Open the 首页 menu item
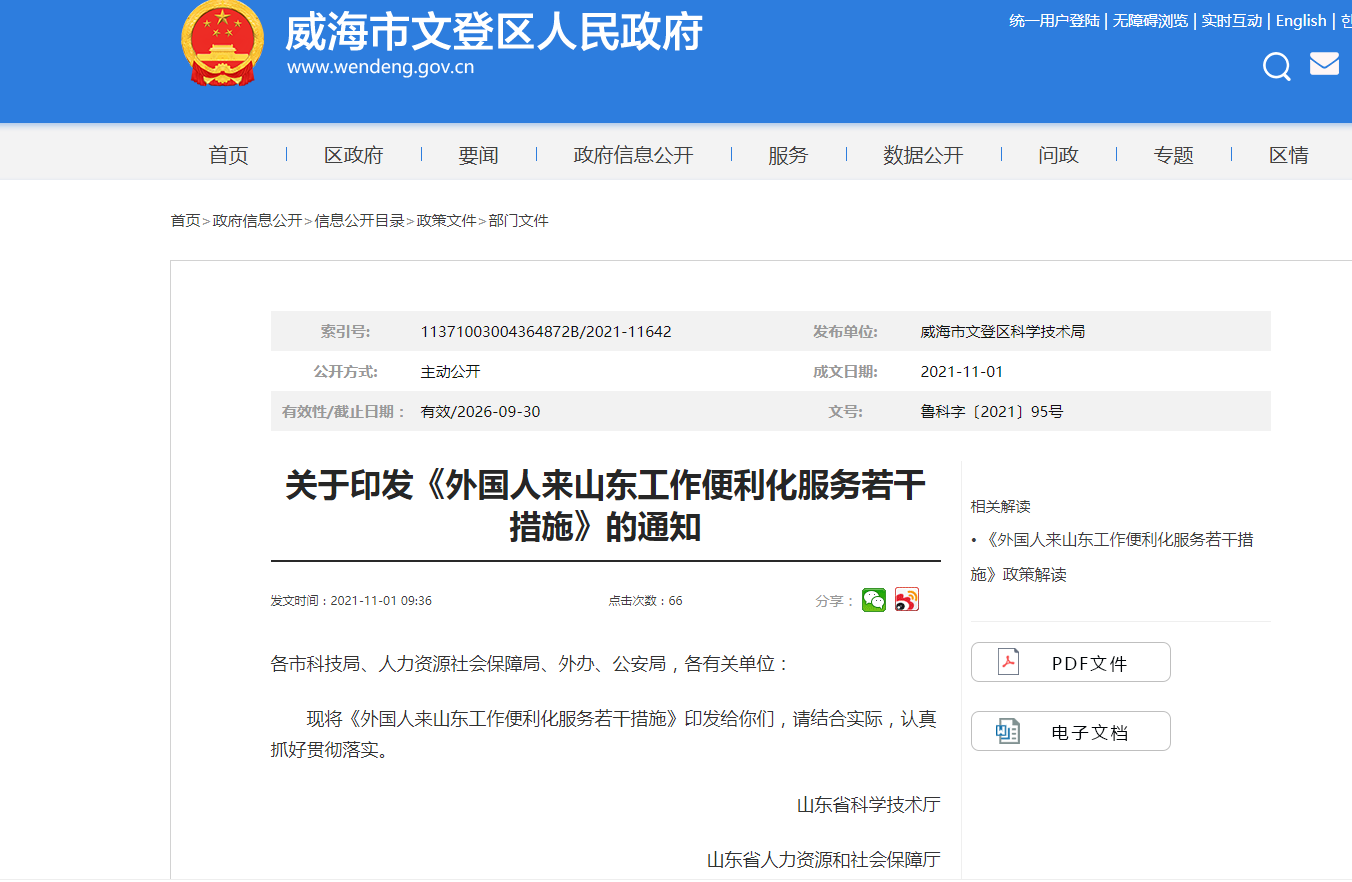 pyautogui.click(x=228, y=154)
